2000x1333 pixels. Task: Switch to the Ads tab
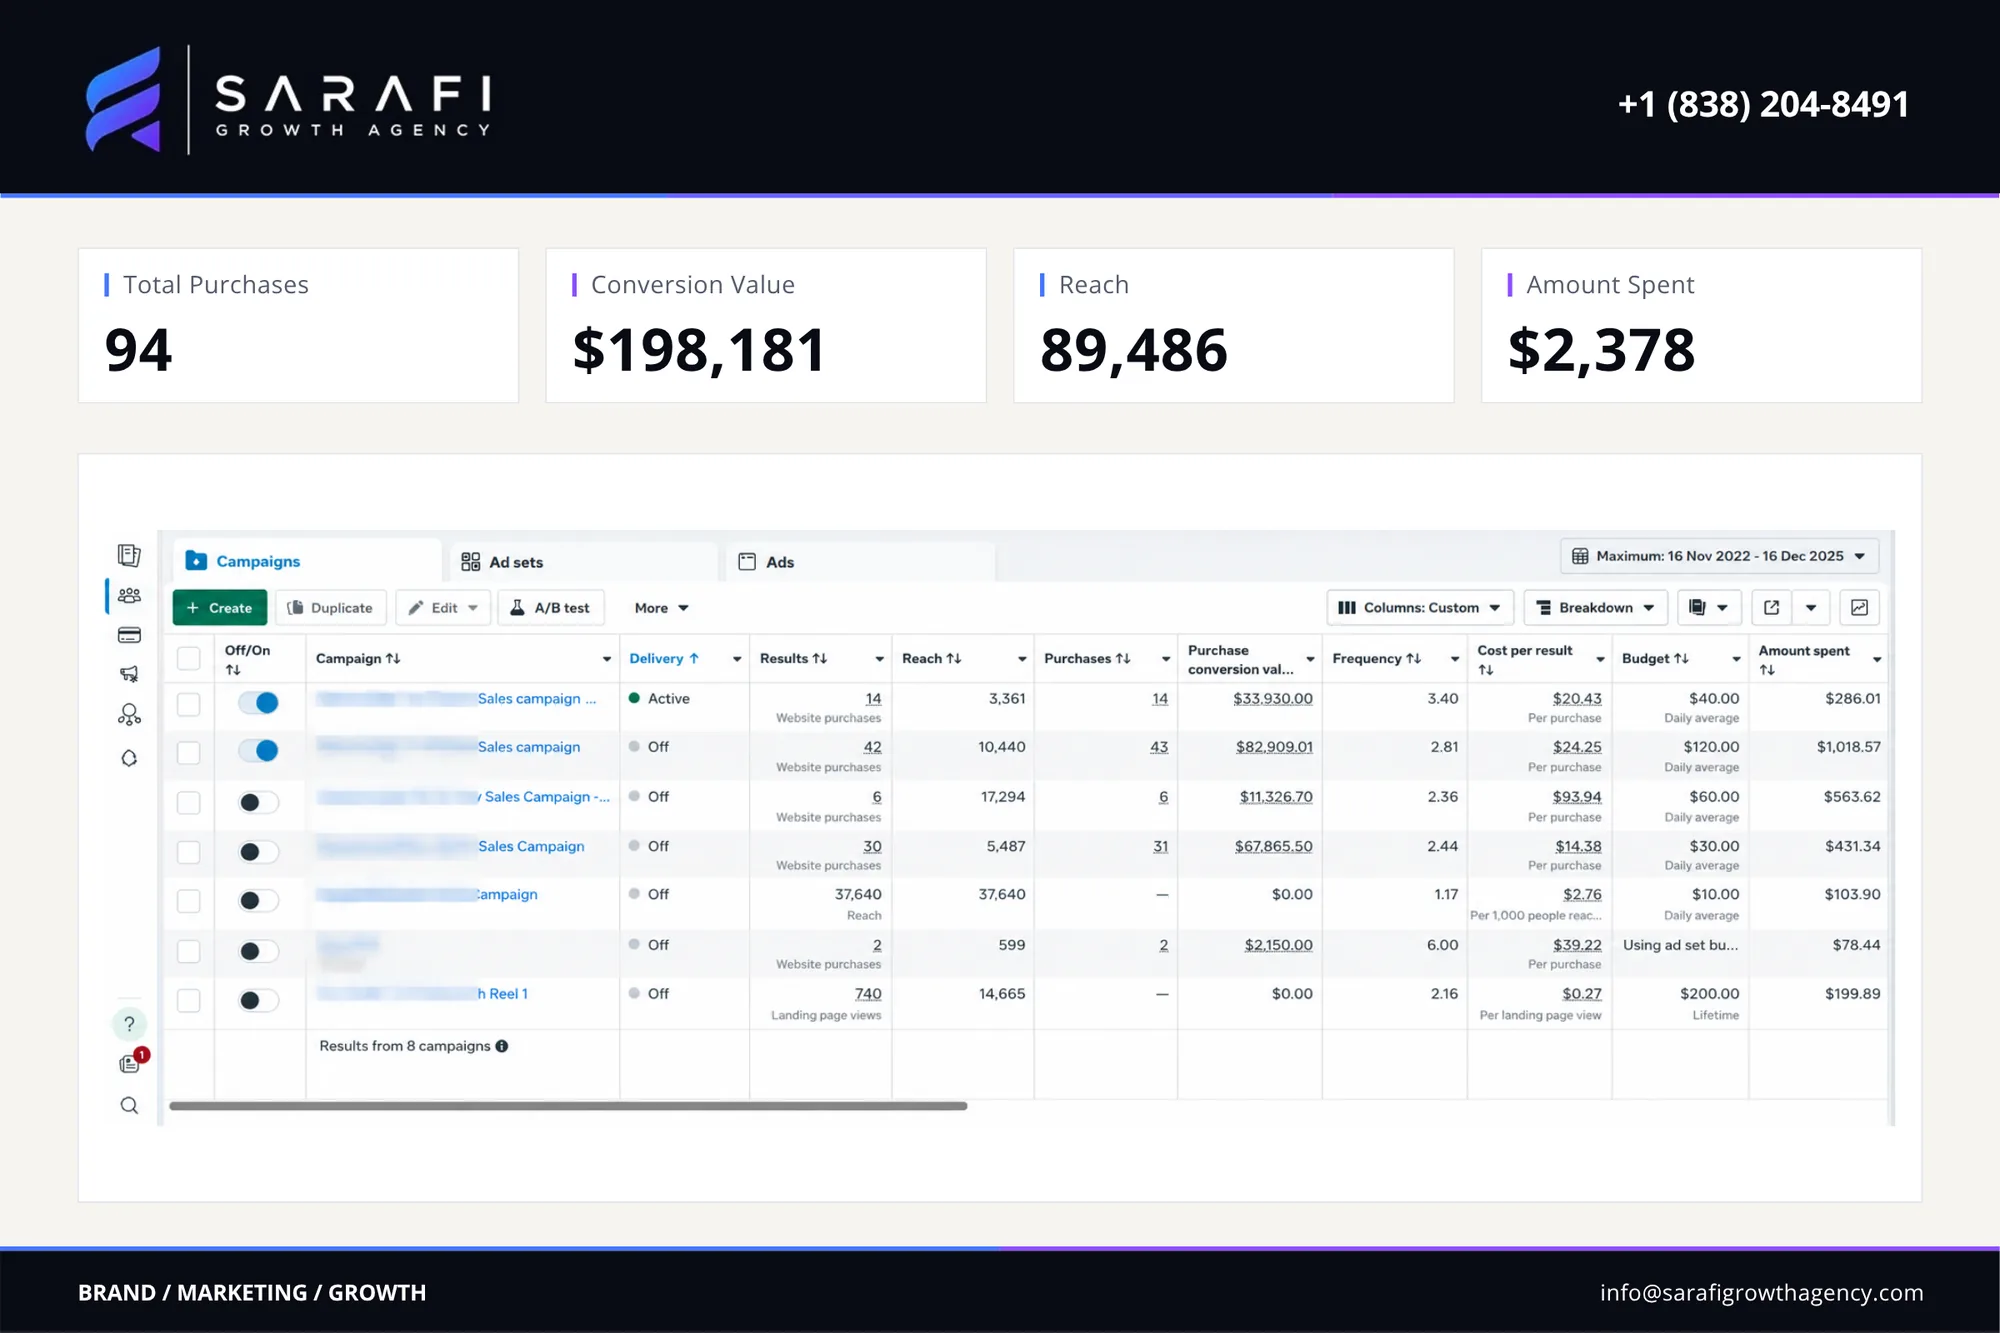861,562
